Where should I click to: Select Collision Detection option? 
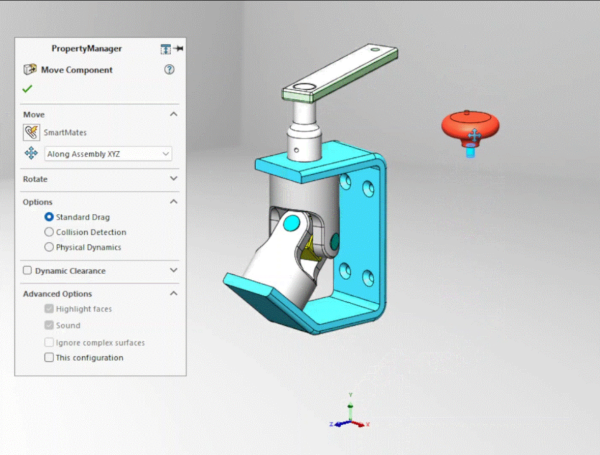coord(49,232)
